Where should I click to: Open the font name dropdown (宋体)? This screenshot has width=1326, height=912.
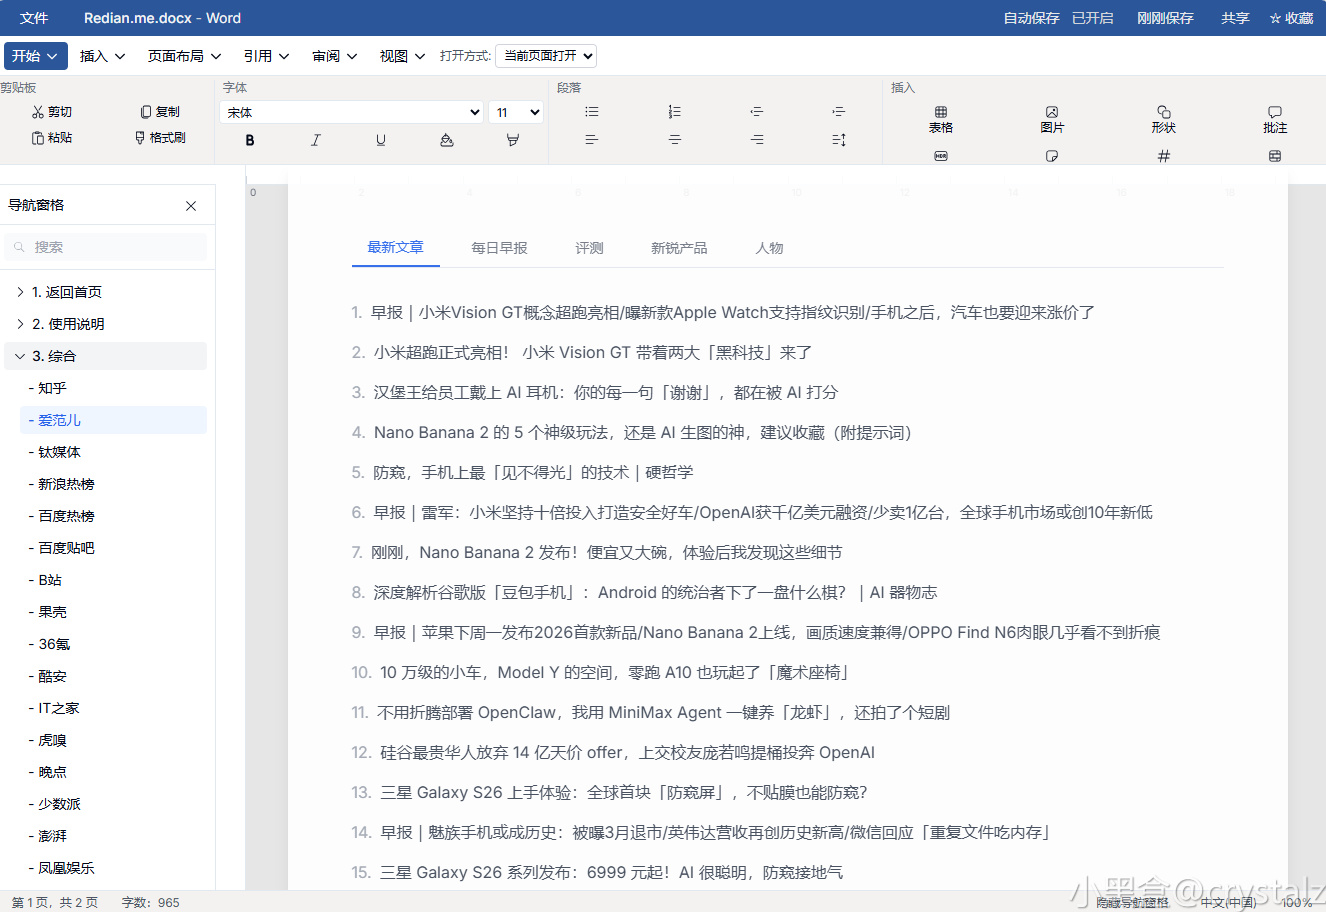(x=352, y=112)
